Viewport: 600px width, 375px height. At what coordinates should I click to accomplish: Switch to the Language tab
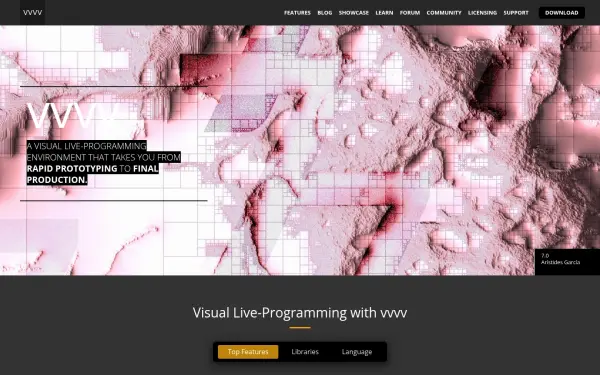357,352
